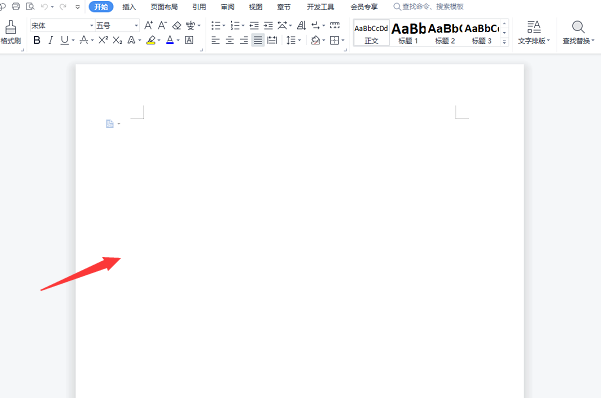Click the sort icon
This screenshot has width=601, height=398.
pyautogui.click(x=302, y=26)
